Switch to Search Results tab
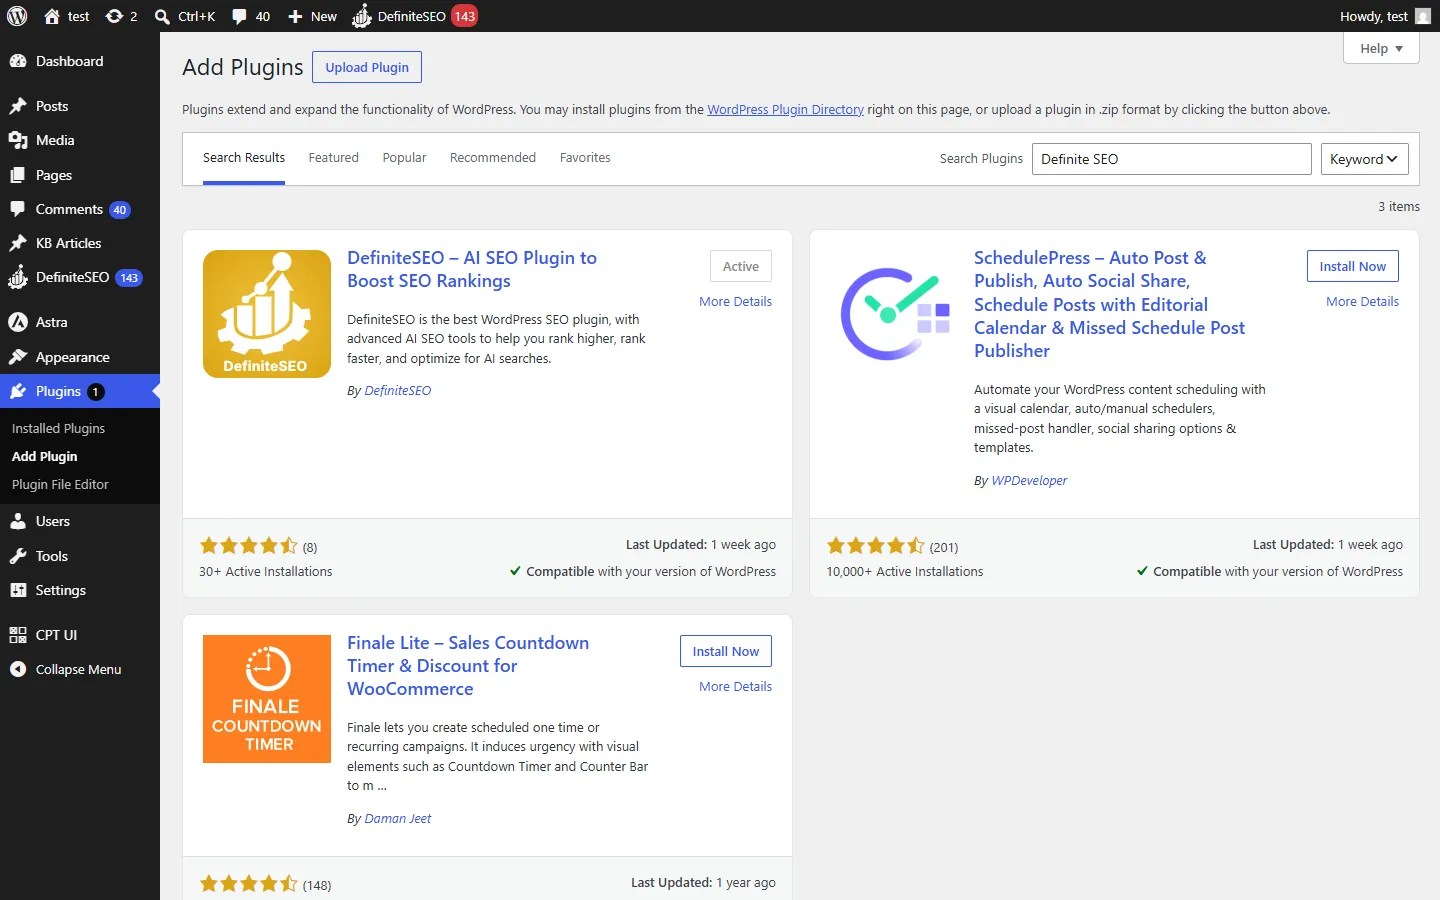The height and width of the screenshot is (900, 1440). [244, 158]
